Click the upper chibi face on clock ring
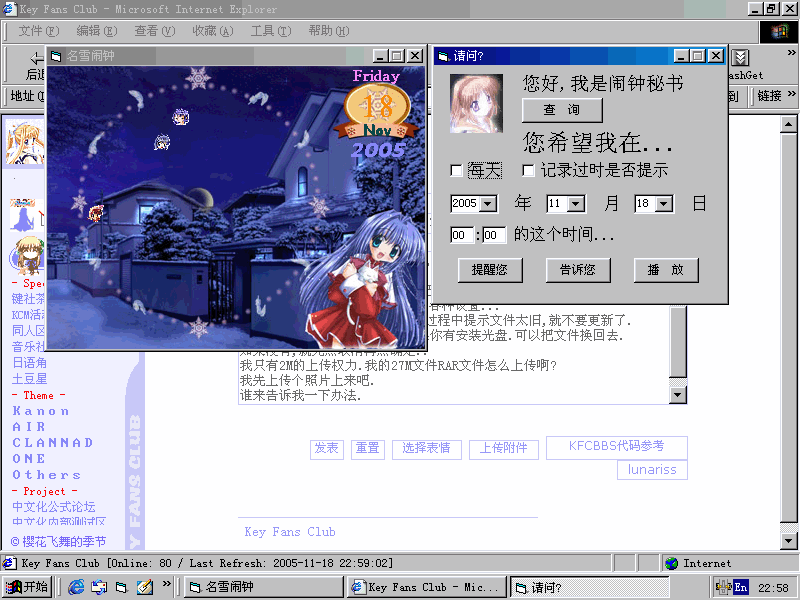 click(x=180, y=118)
